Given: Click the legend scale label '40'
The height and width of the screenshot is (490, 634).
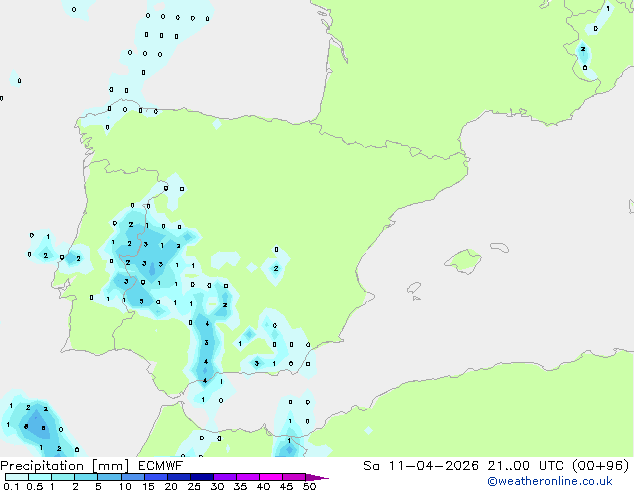Looking at the screenshot, I should tap(263, 486).
